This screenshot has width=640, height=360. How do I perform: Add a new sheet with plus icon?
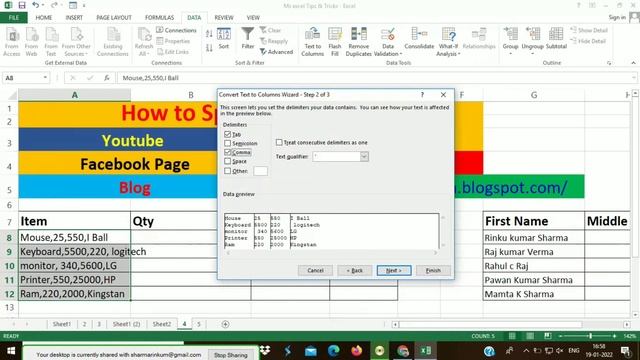point(225,324)
